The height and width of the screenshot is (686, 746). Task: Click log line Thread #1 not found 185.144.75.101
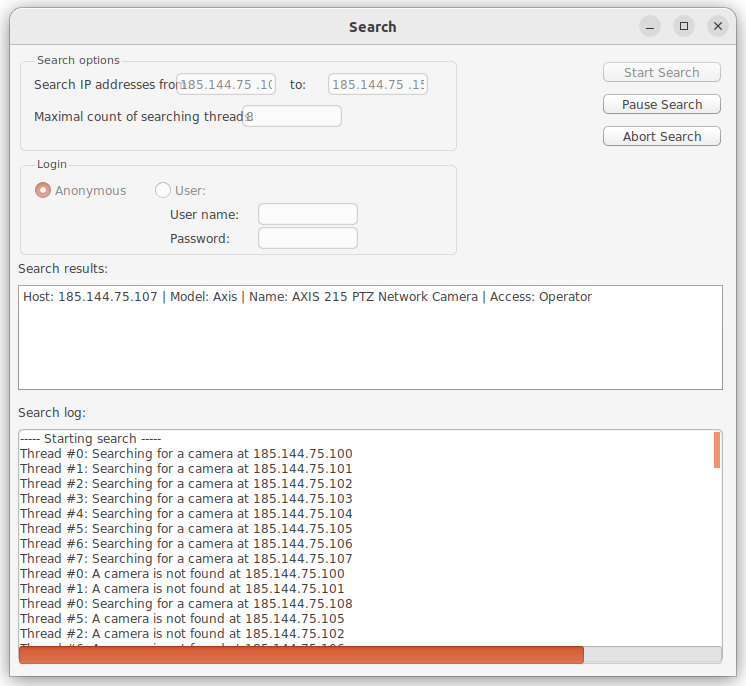(x=182, y=588)
